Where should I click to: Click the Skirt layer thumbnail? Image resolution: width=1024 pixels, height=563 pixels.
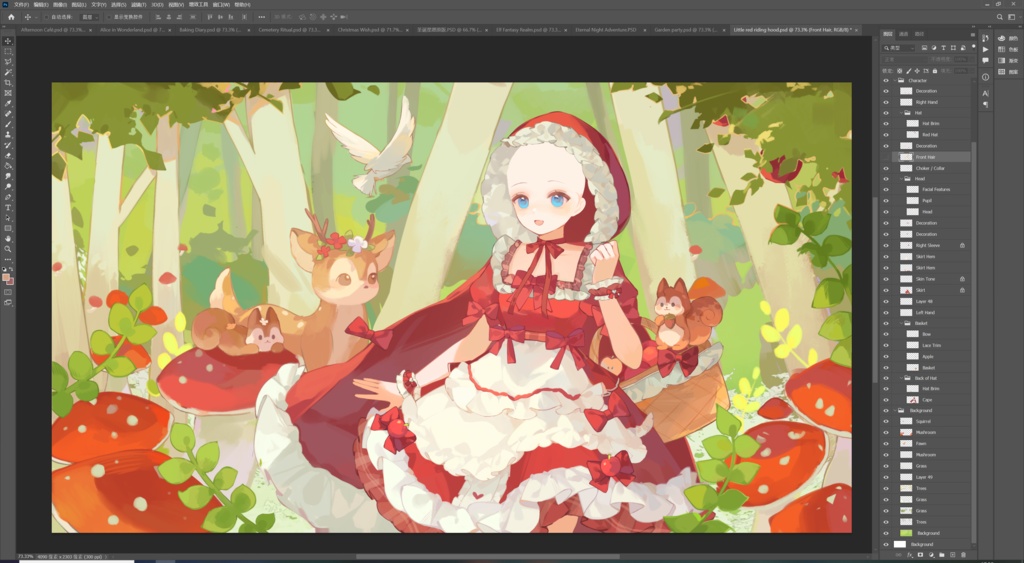pos(906,290)
